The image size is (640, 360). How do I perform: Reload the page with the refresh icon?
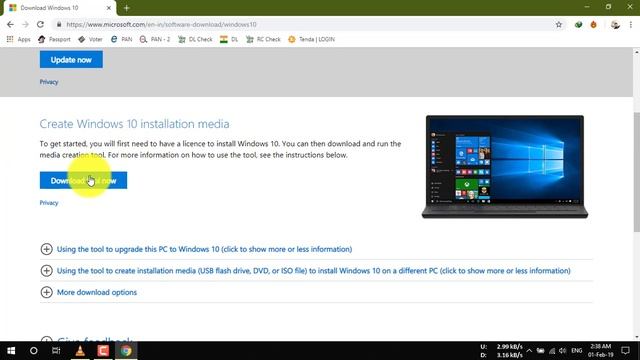coord(40,24)
